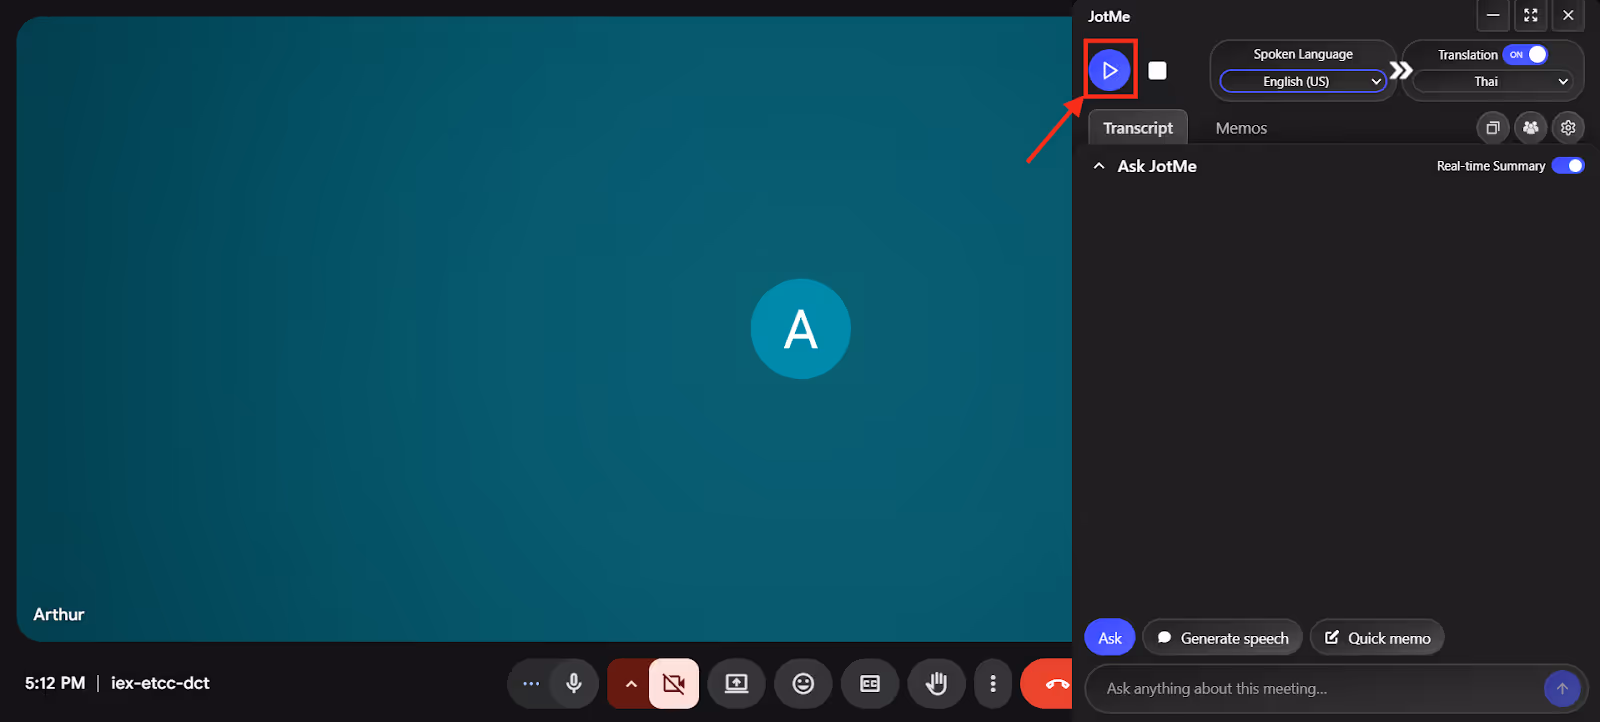Copy the transcript using the copy icon
The height and width of the screenshot is (722, 1600).
click(x=1493, y=128)
